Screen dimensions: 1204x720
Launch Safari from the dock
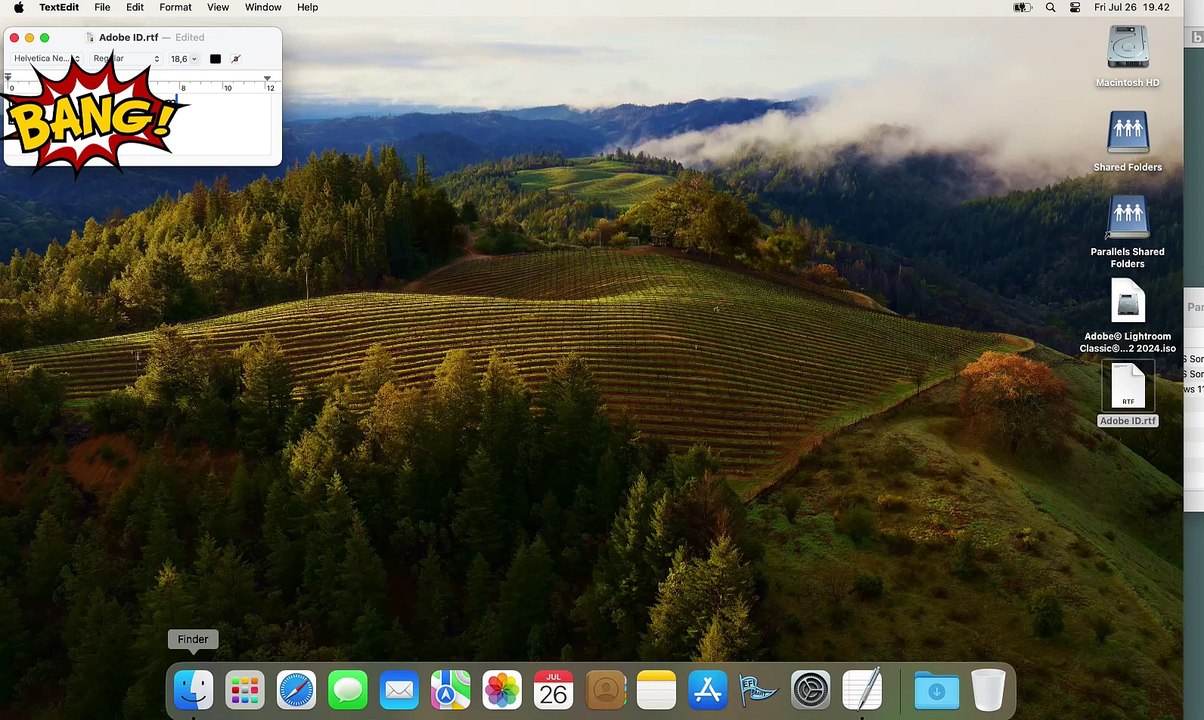click(296, 690)
